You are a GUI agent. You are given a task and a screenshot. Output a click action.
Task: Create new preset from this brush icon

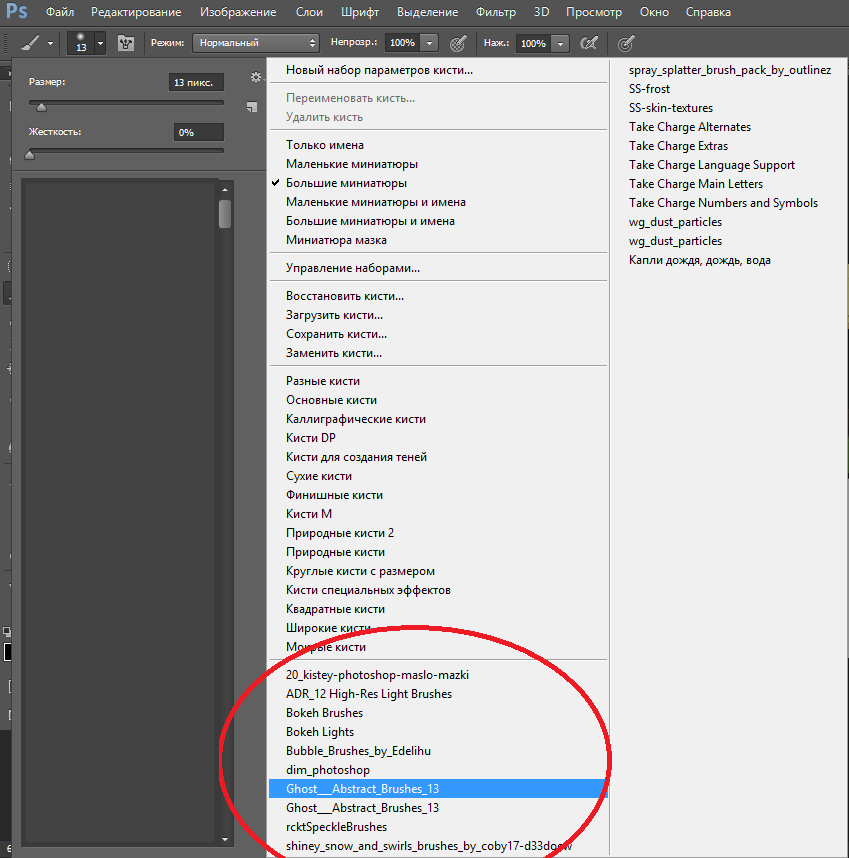pos(252,107)
